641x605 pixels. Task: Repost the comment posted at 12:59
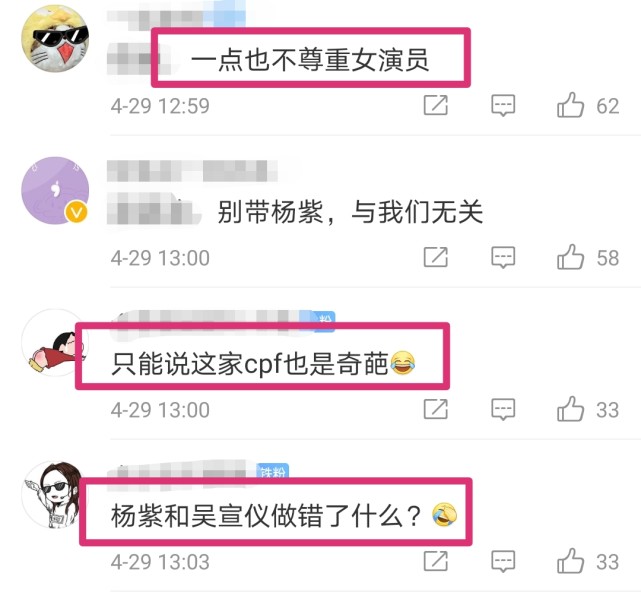(436, 105)
